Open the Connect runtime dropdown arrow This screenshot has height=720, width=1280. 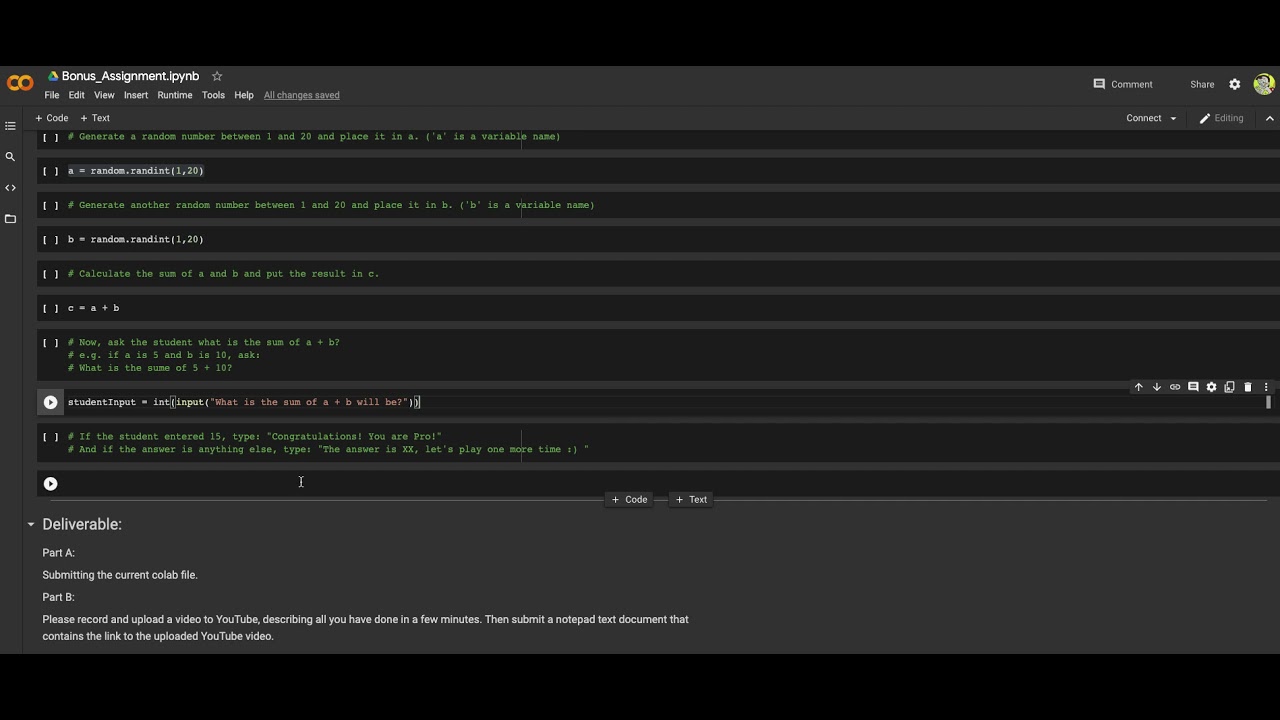point(1173,118)
